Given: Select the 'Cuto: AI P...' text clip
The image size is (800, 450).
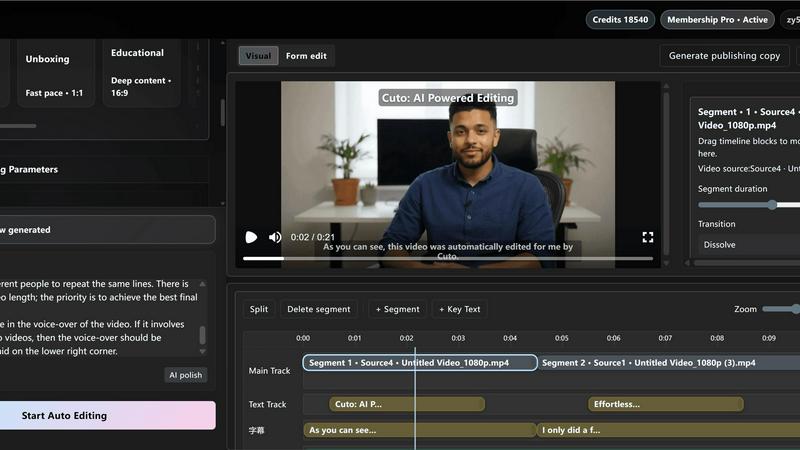Looking at the screenshot, I should (x=407, y=404).
